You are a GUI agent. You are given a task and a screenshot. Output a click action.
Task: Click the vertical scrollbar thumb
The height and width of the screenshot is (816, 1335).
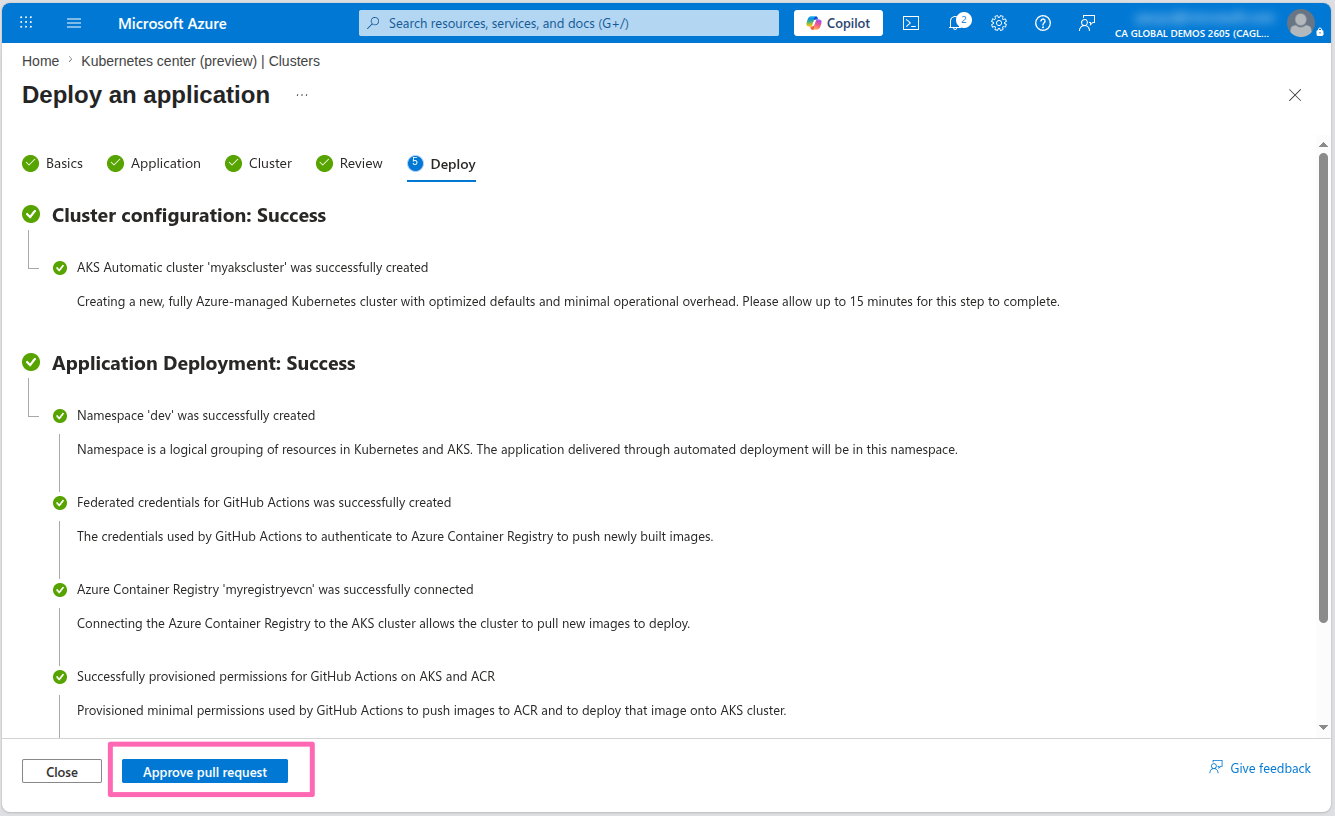[1323, 388]
